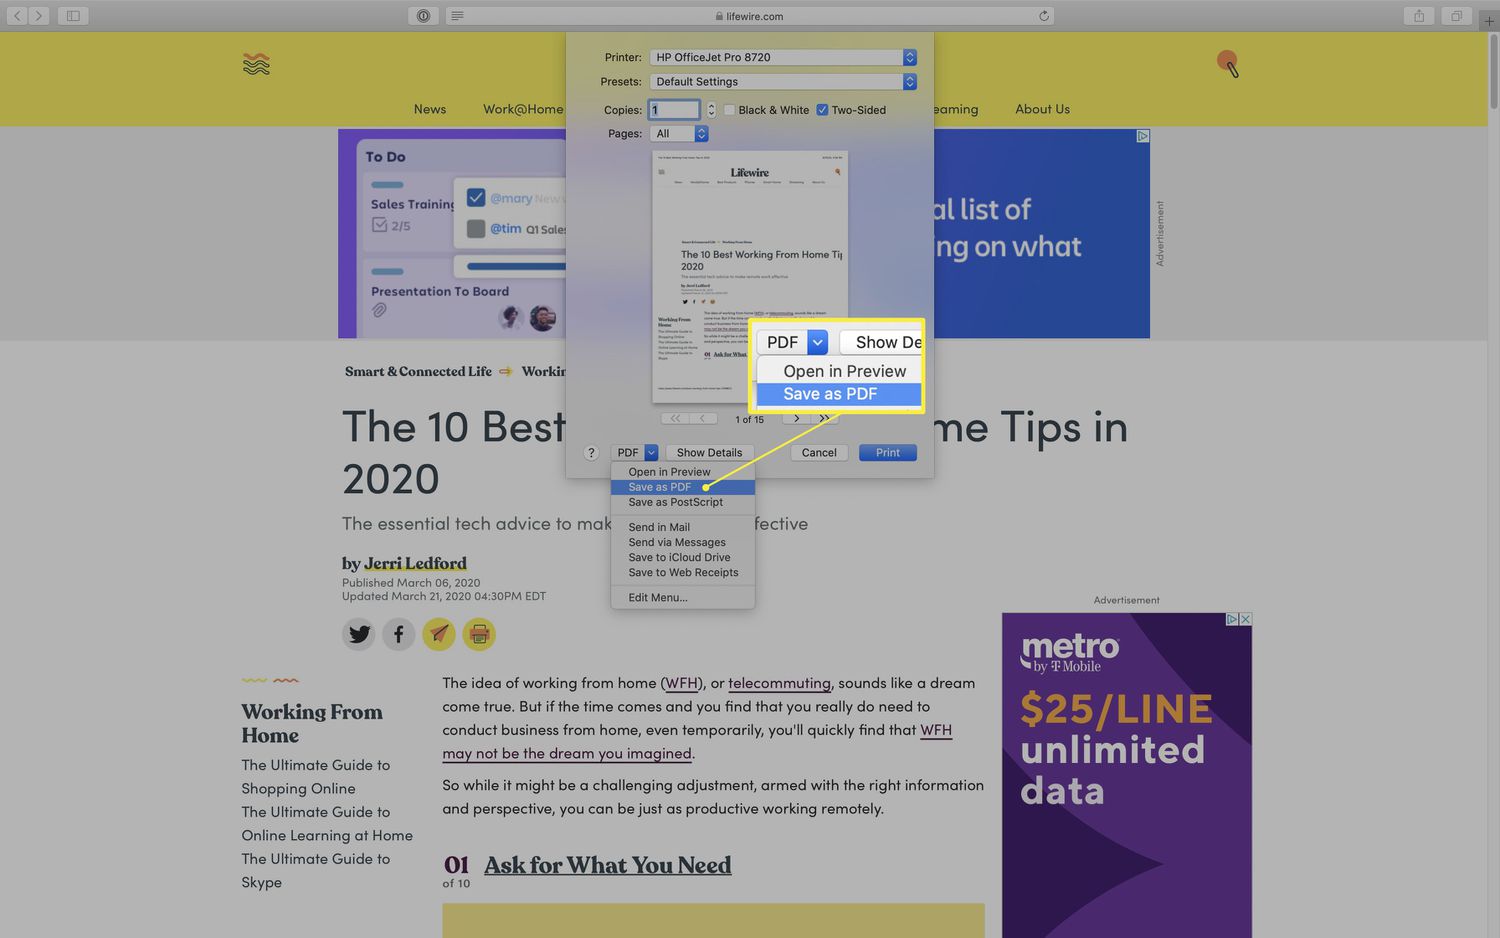1500x938 pixels.
Task: Click Ask for What You Need heading
Action: [607, 865]
